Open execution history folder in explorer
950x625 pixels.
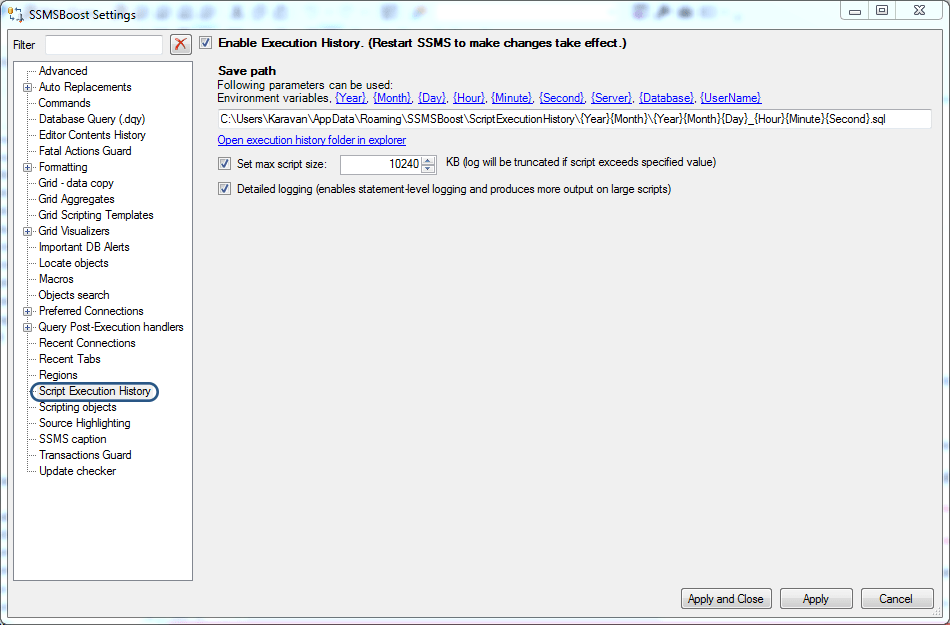(x=311, y=140)
